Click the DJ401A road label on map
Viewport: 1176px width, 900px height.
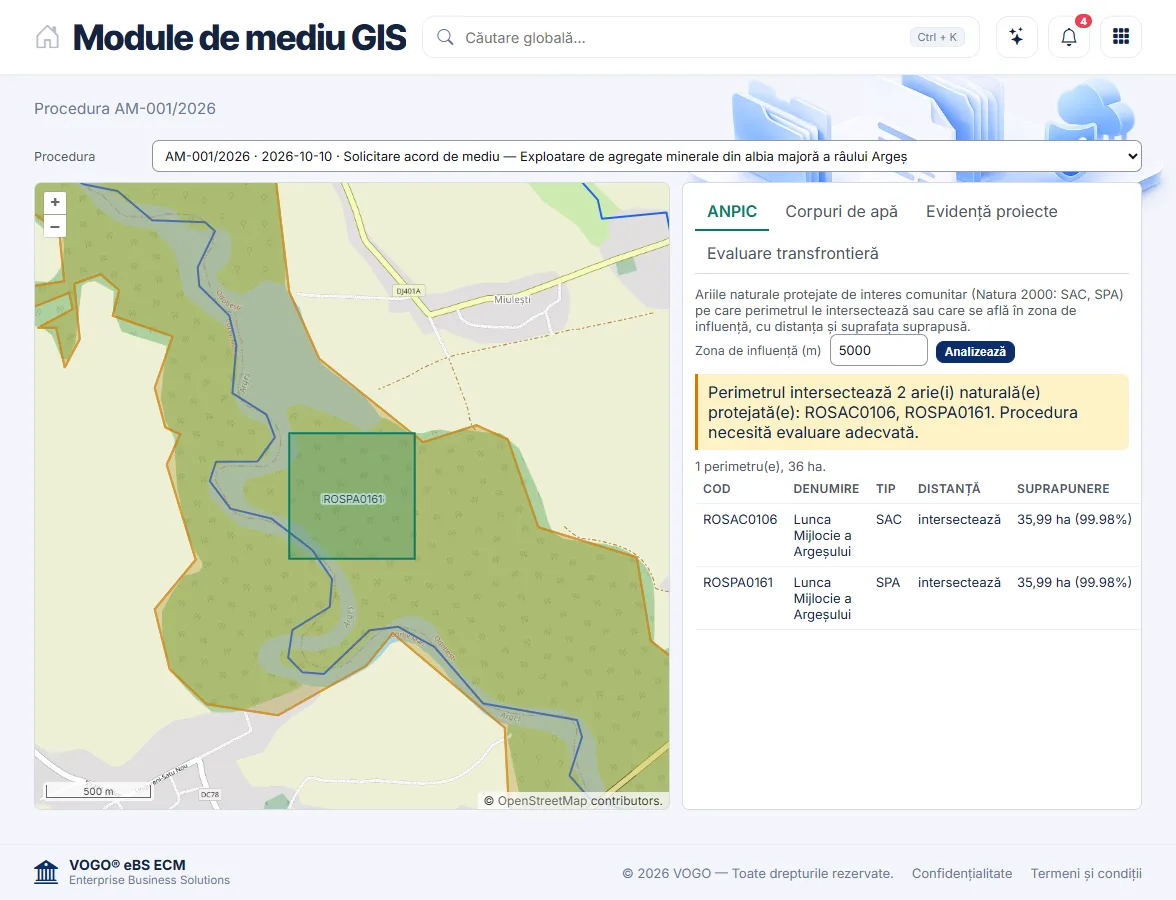point(409,291)
